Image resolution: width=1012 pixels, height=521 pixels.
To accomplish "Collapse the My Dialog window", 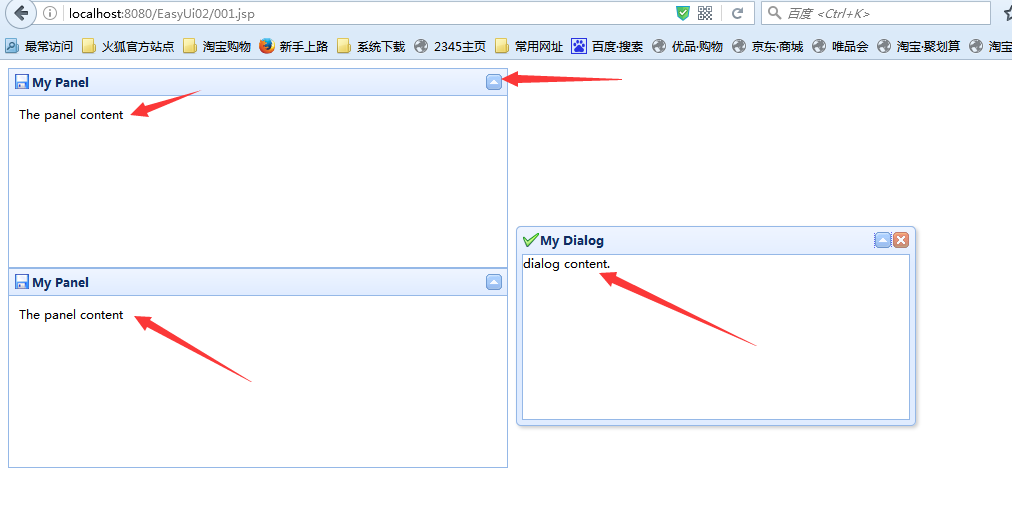I will (x=882, y=240).
